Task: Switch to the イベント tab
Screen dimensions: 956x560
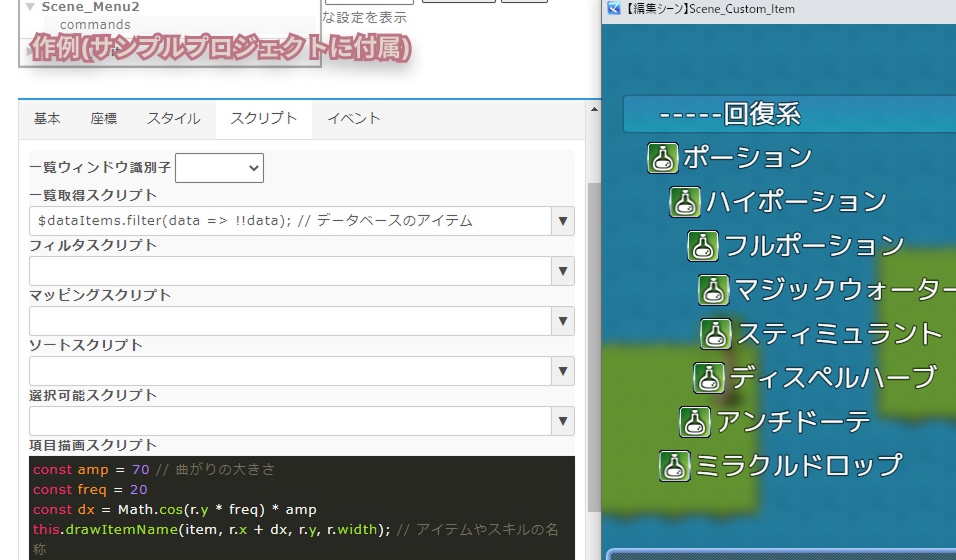Action: [x=354, y=118]
